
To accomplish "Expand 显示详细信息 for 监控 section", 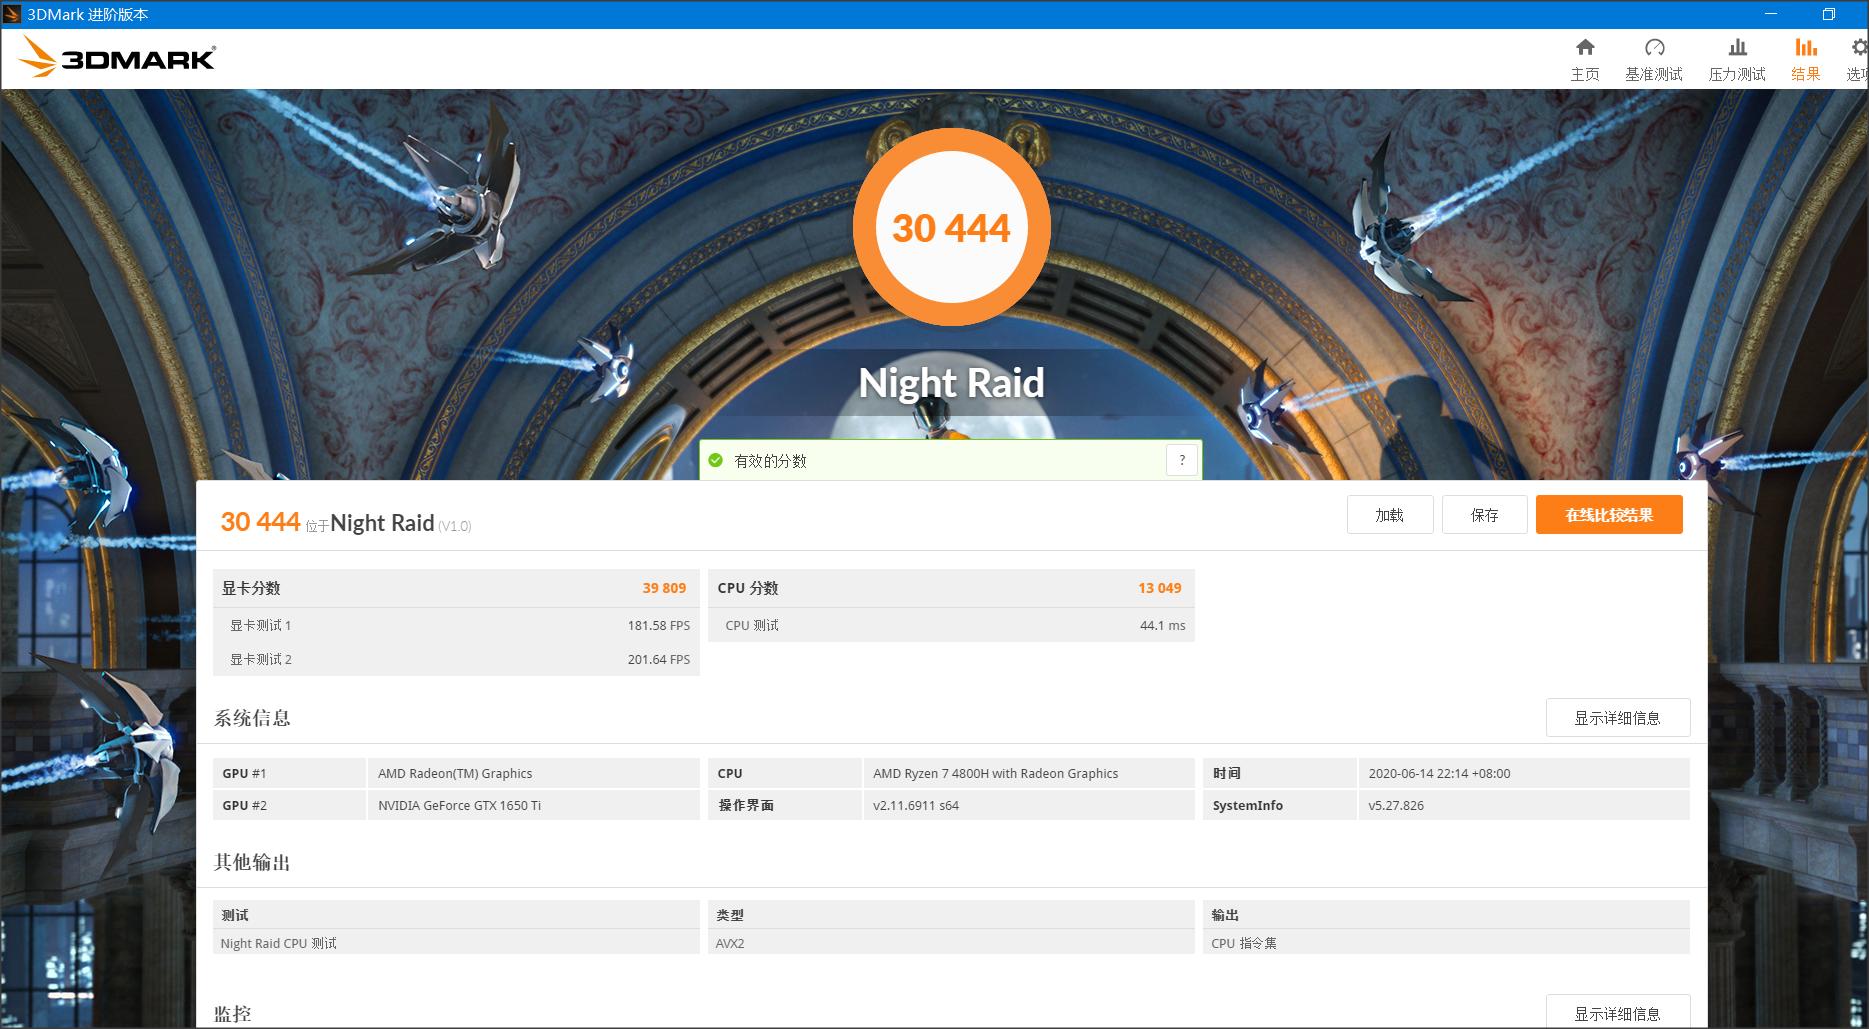I will [x=1617, y=1013].
